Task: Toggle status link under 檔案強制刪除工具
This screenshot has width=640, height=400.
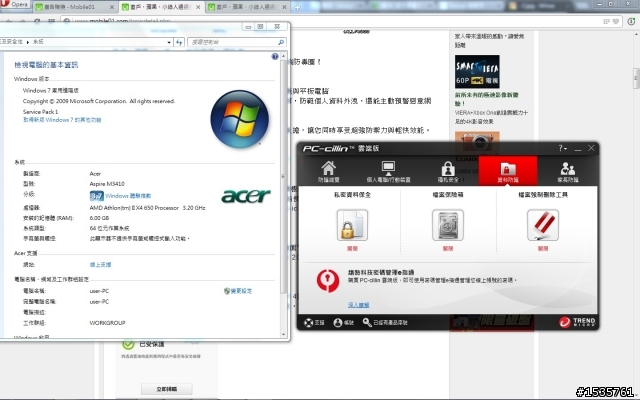Action: [x=543, y=248]
